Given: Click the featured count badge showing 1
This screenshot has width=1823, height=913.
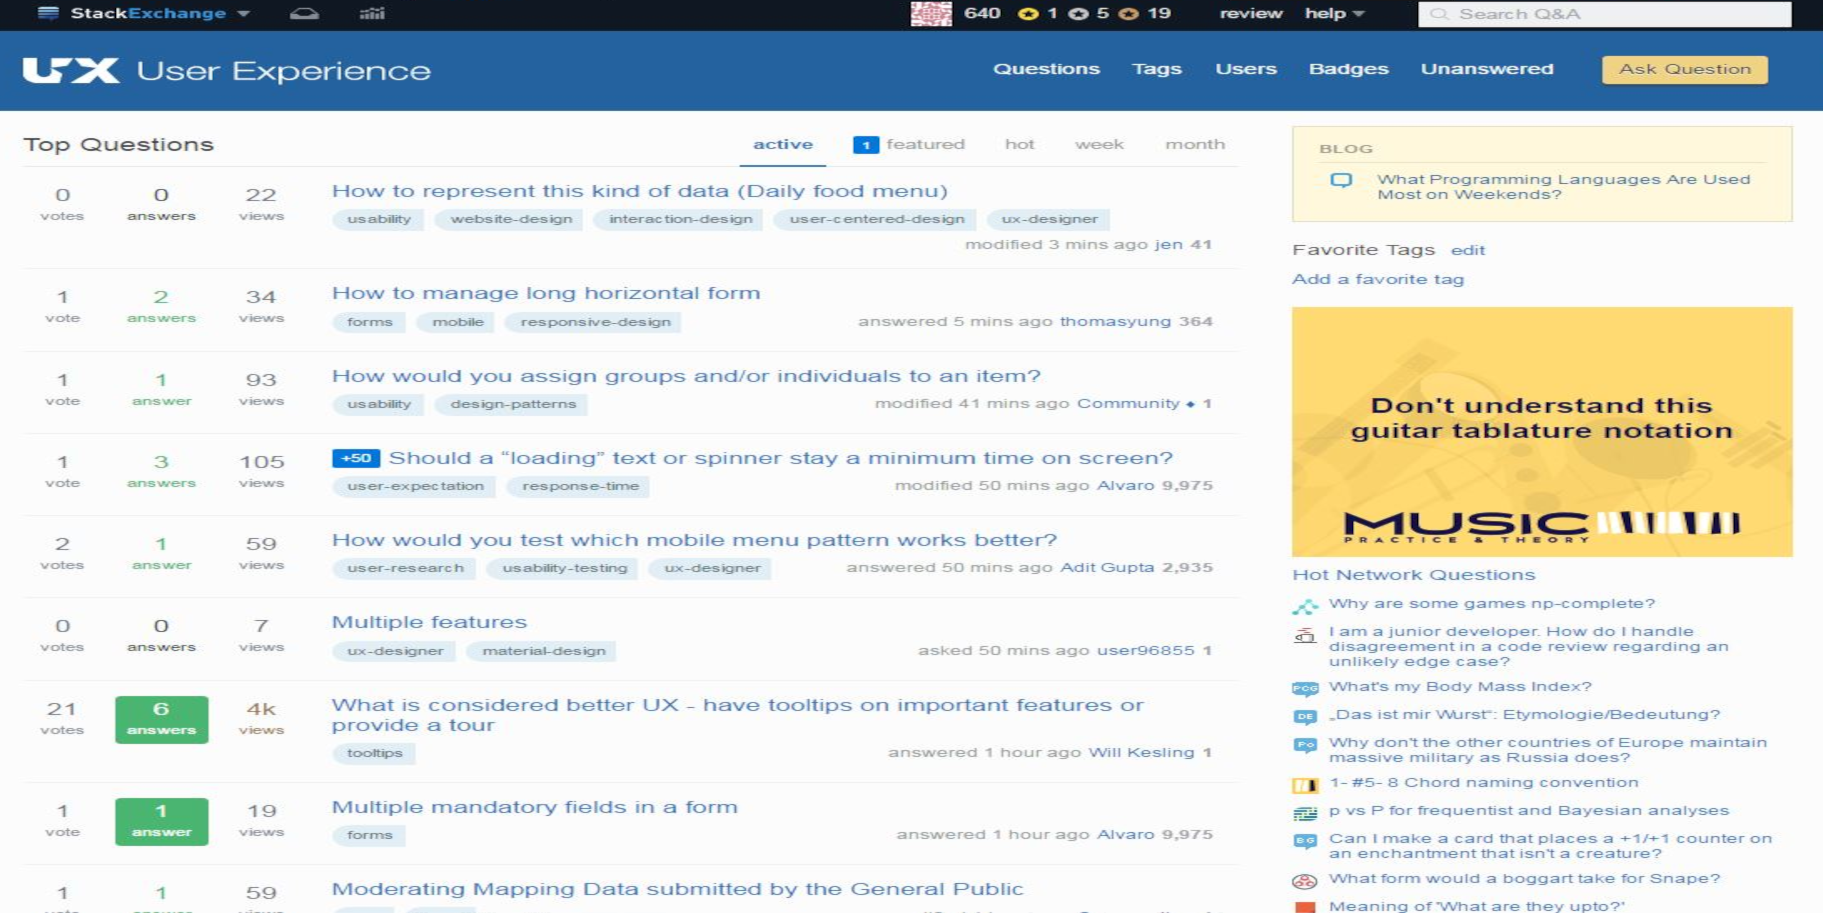Looking at the screenshot, I should [866, 145].
